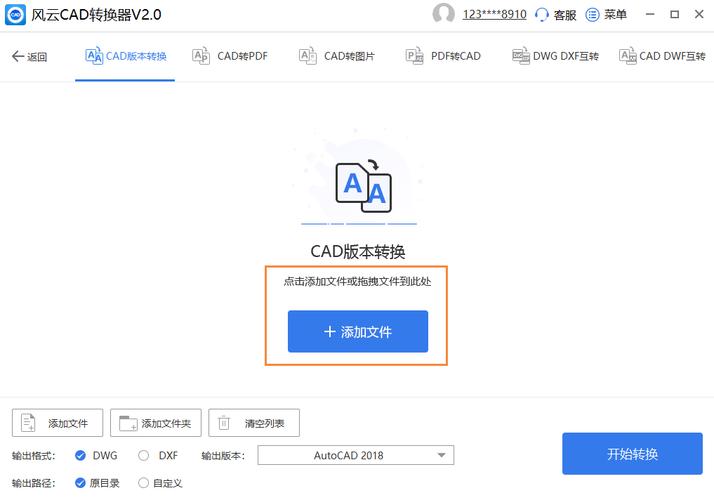Switch to DWG DXF互转 tab

click(555, 56)
